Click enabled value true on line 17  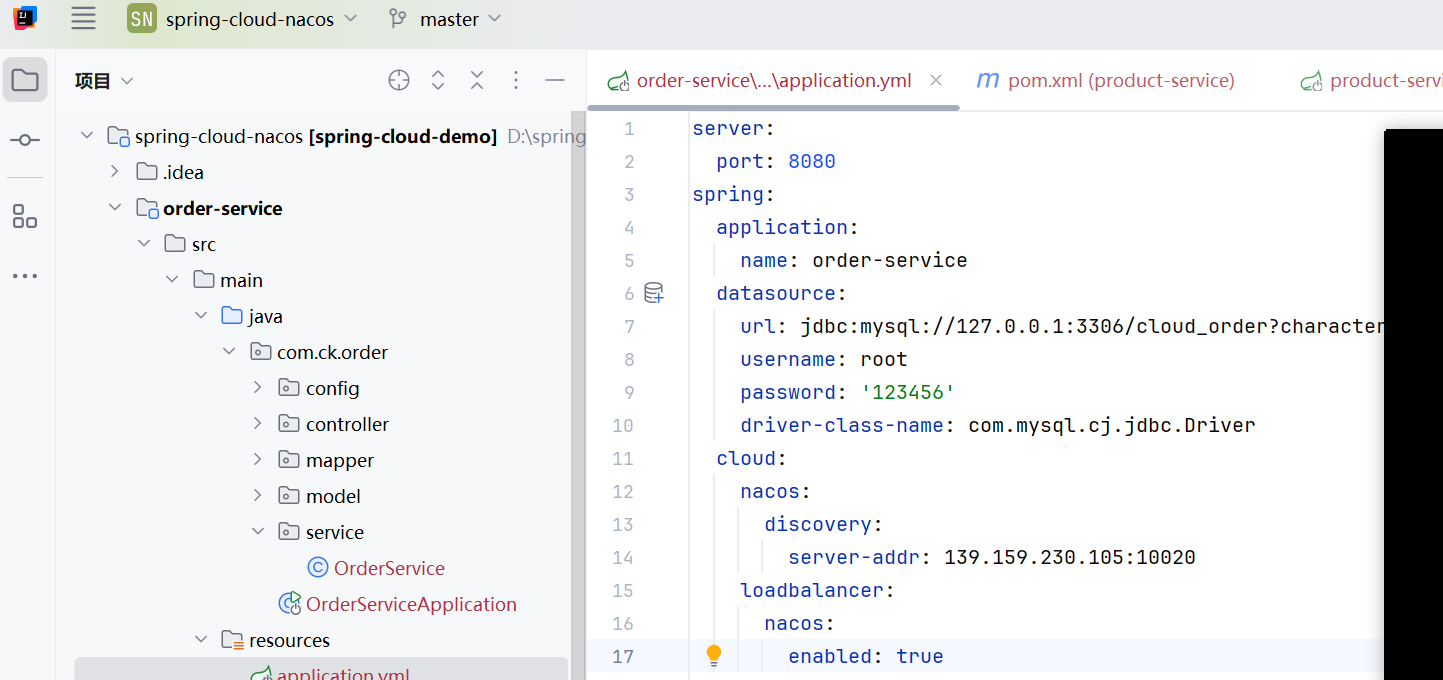(x=920, y=656)
